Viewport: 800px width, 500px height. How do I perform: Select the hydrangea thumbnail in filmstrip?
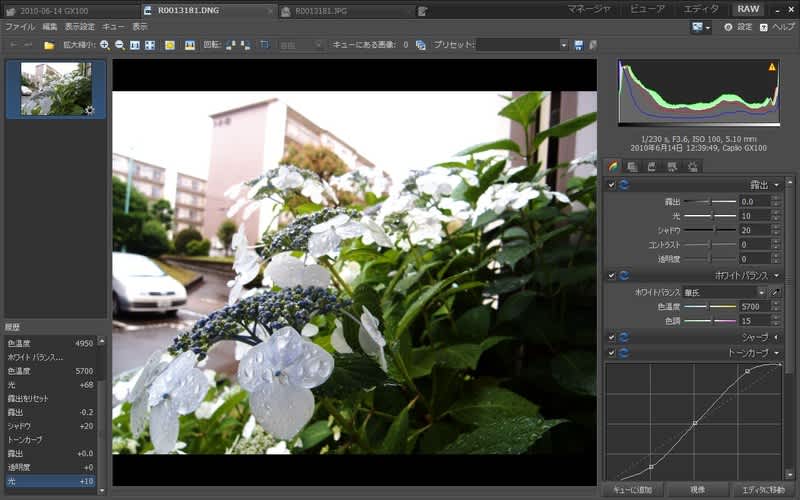(56, 89)
